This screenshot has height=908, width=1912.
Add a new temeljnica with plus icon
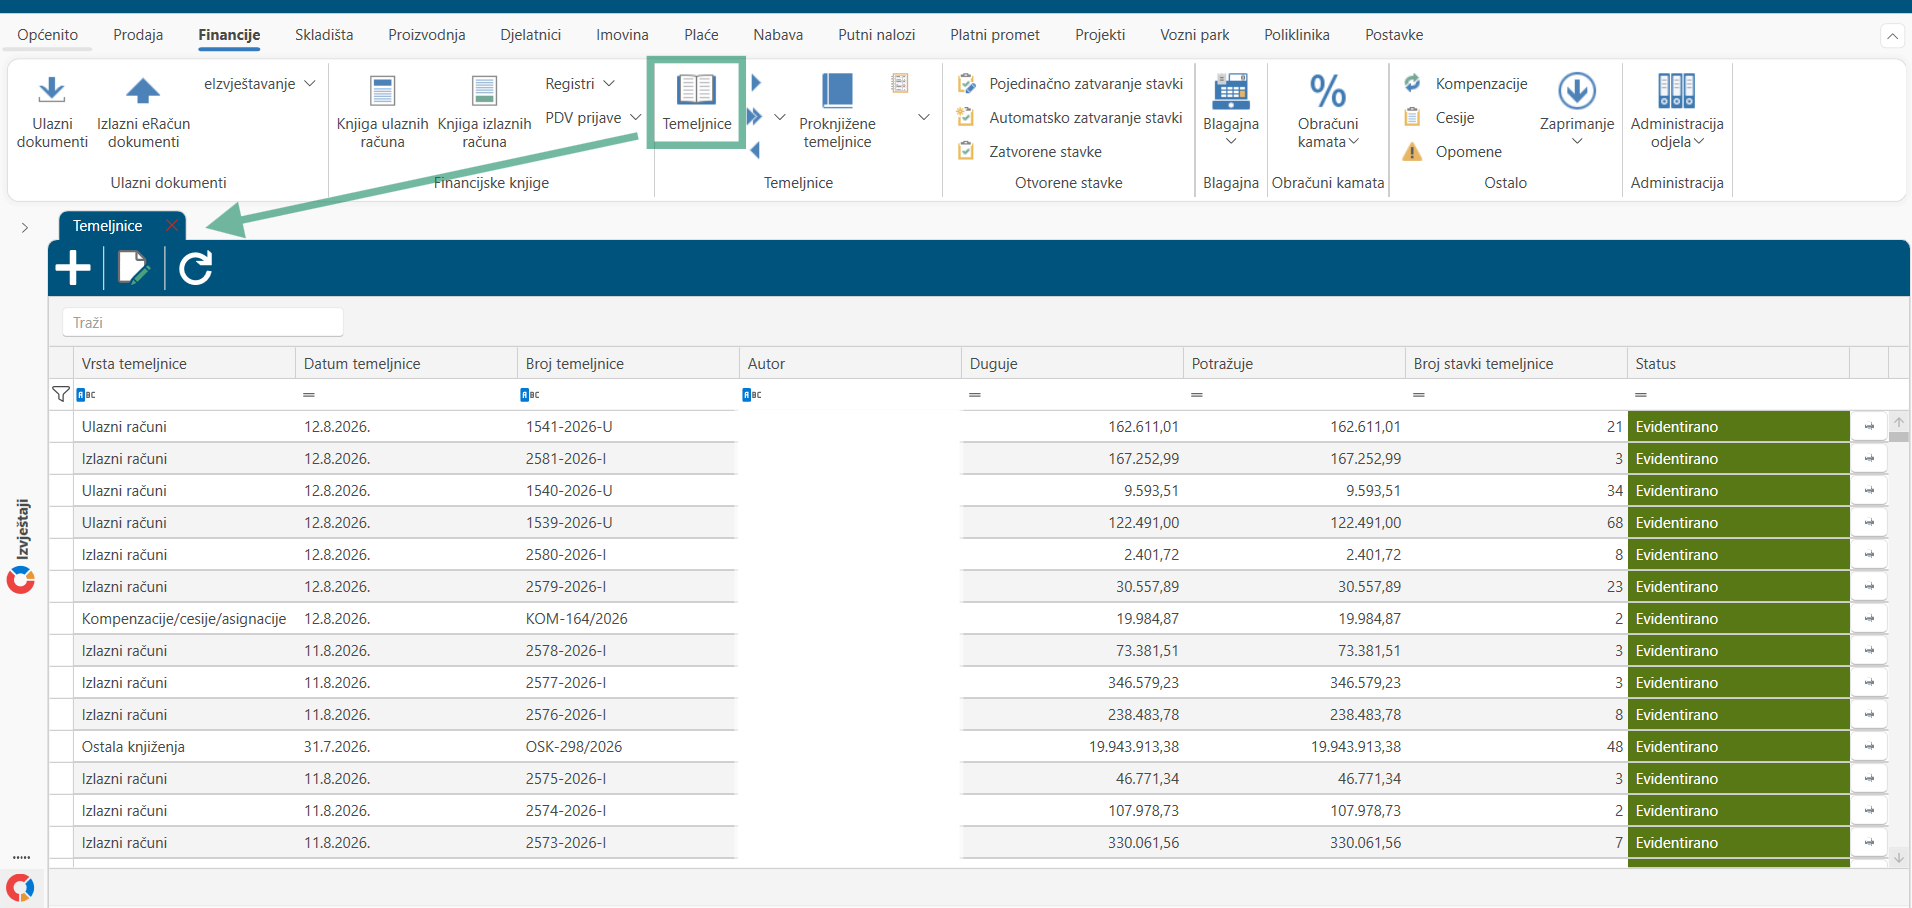pos(73,268)
